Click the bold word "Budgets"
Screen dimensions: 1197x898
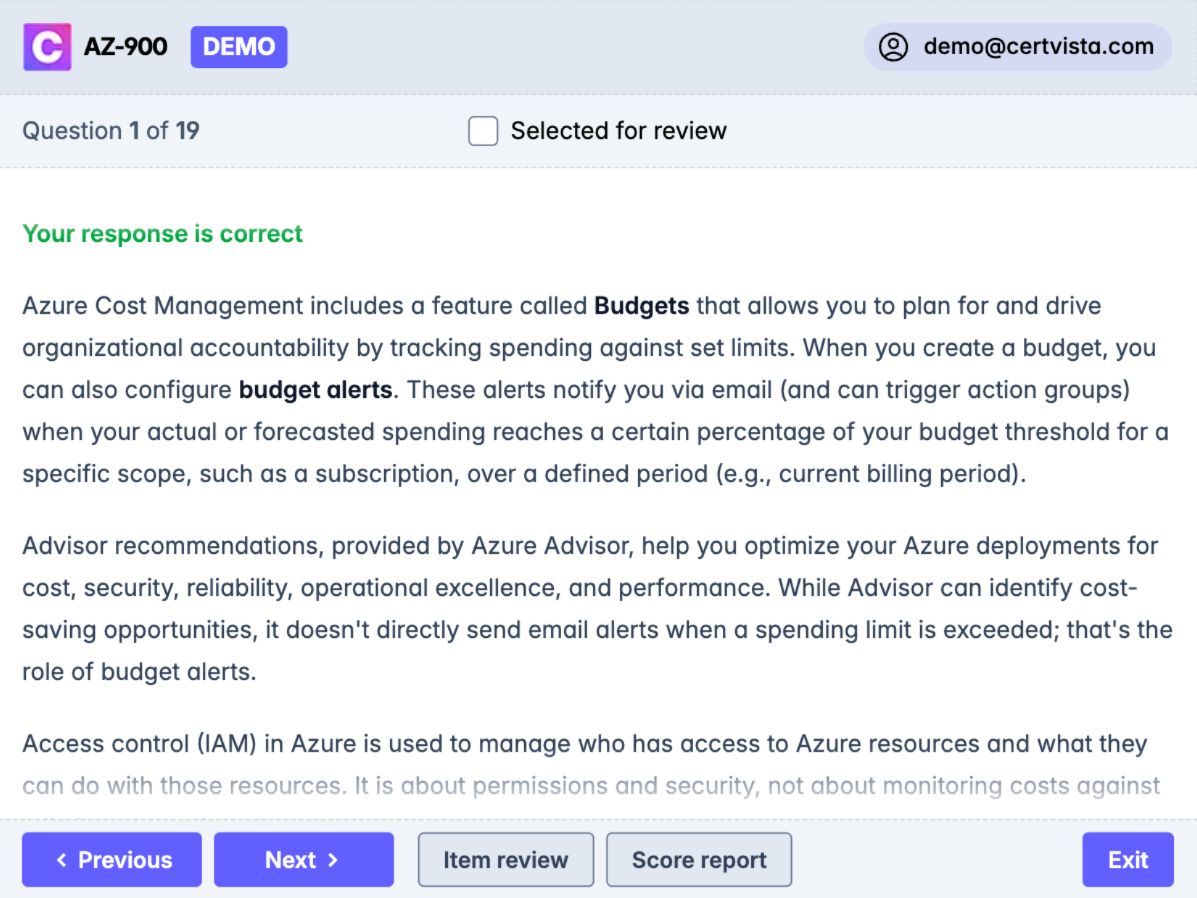[x=641, y=306]
